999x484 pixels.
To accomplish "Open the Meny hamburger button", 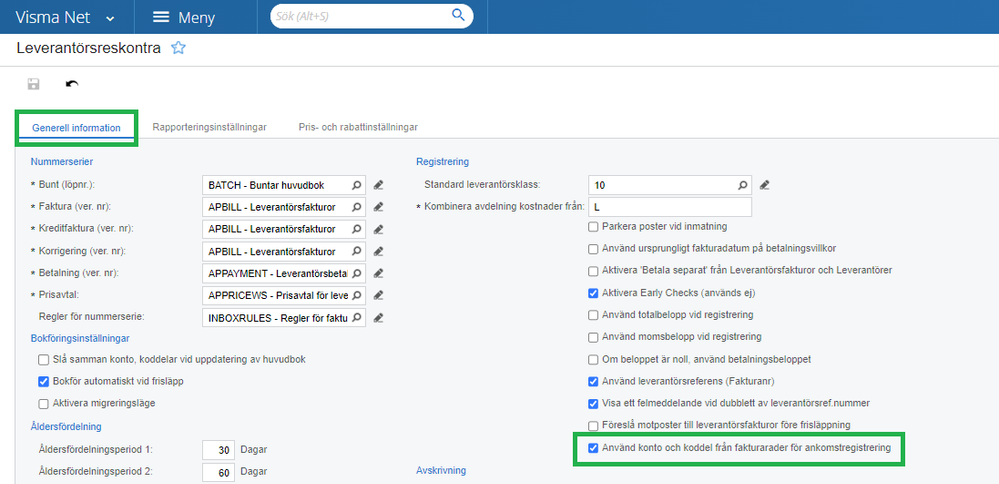I will 160,17.
